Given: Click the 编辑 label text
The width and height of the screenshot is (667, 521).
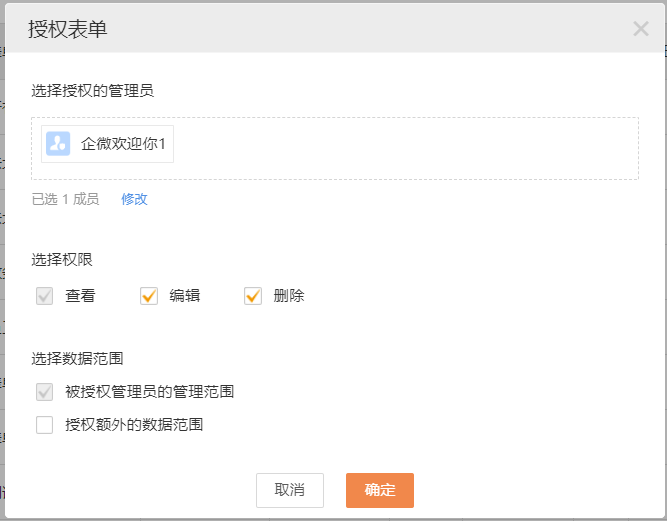Looking at the screenshot, I should pyautogui.click(x=184, y=296).
